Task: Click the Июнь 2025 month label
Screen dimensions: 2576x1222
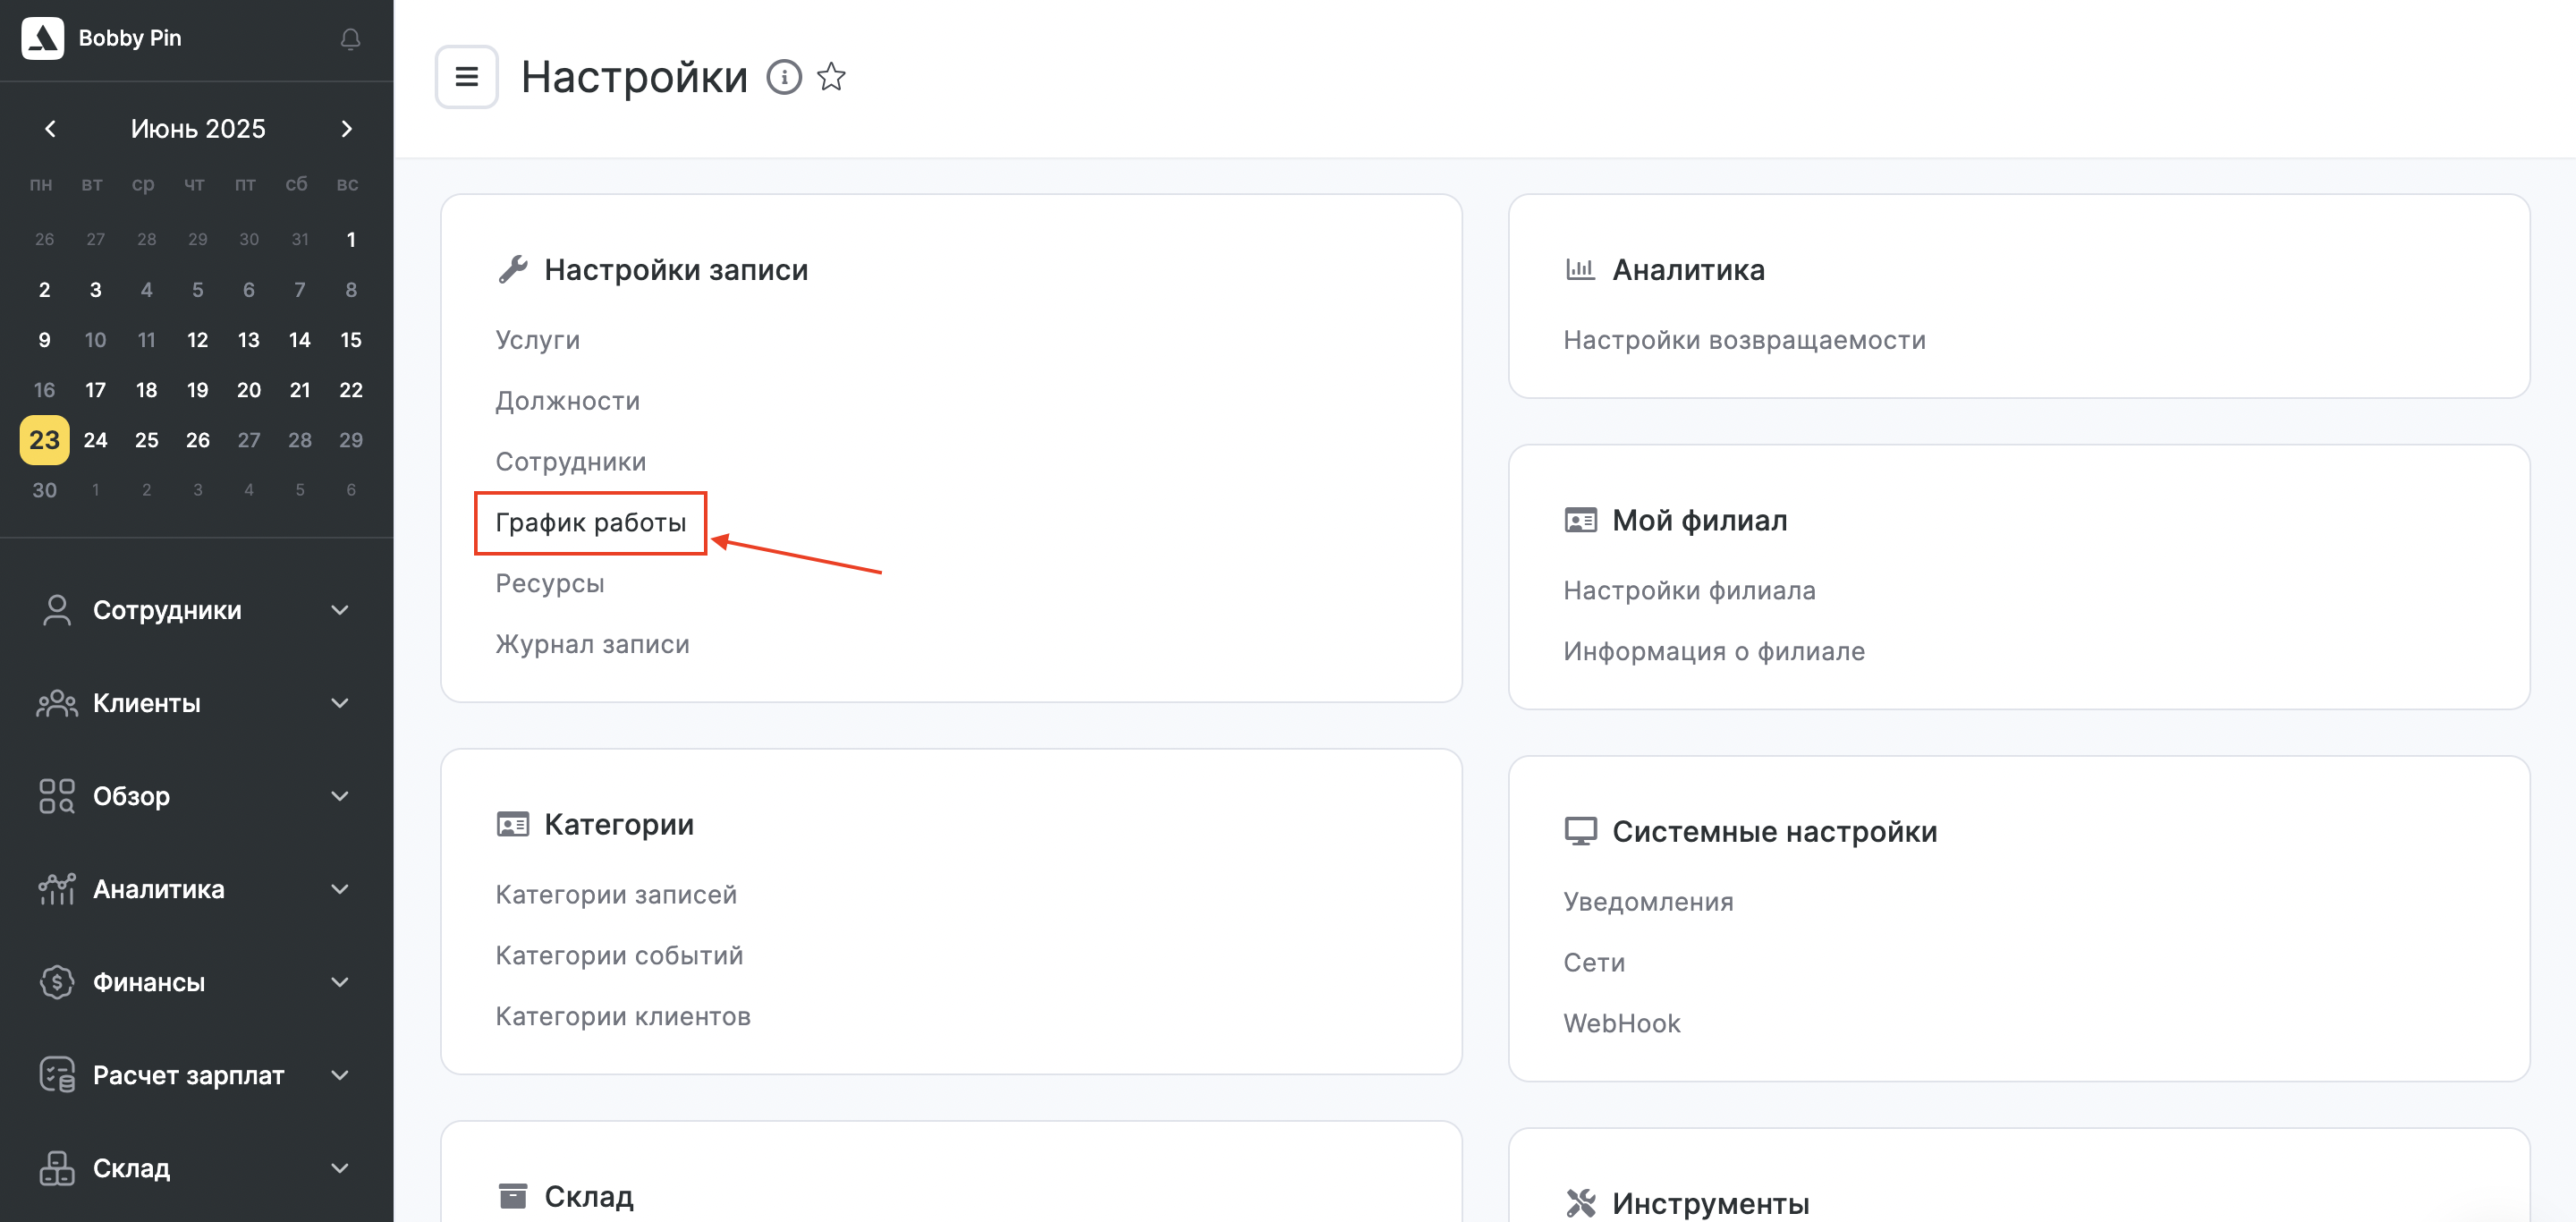Action: [198, 129]
